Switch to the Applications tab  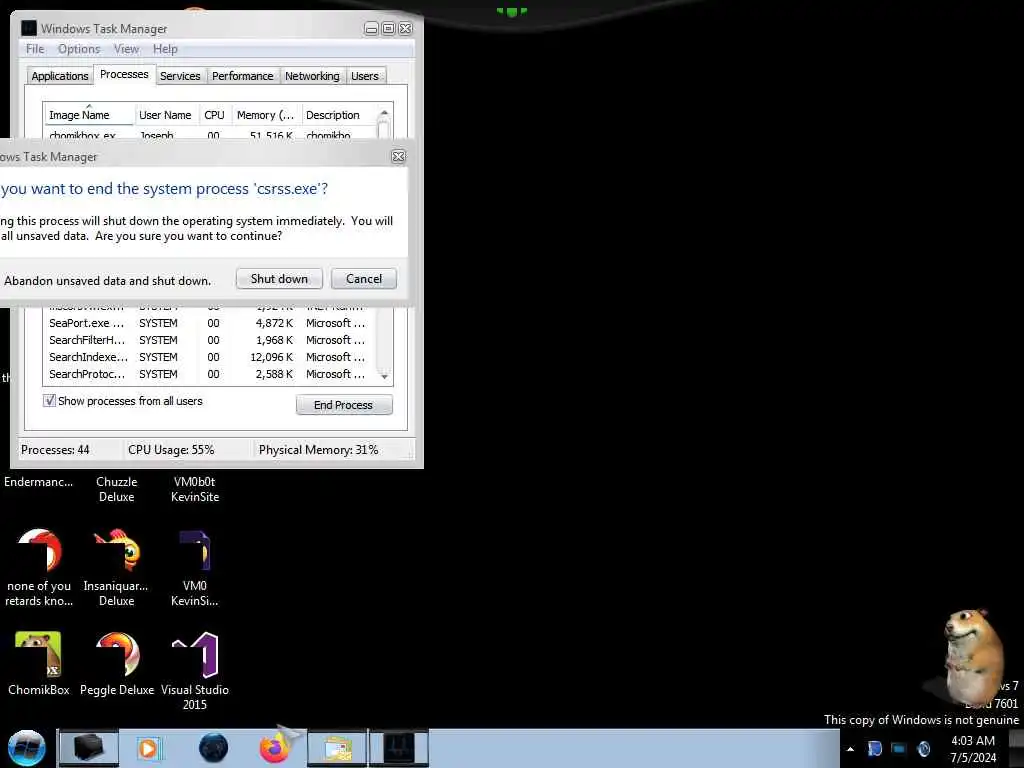(59, 76)
